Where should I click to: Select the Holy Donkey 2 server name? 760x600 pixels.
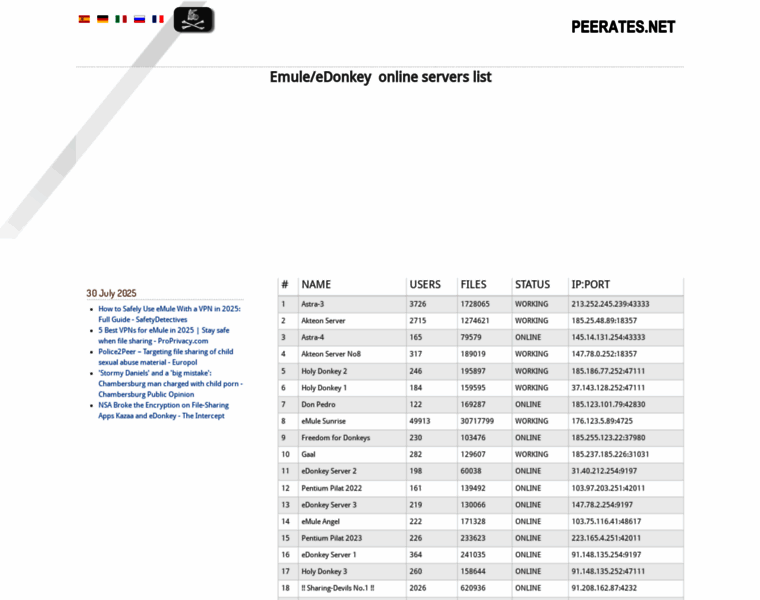click(324, 371)
